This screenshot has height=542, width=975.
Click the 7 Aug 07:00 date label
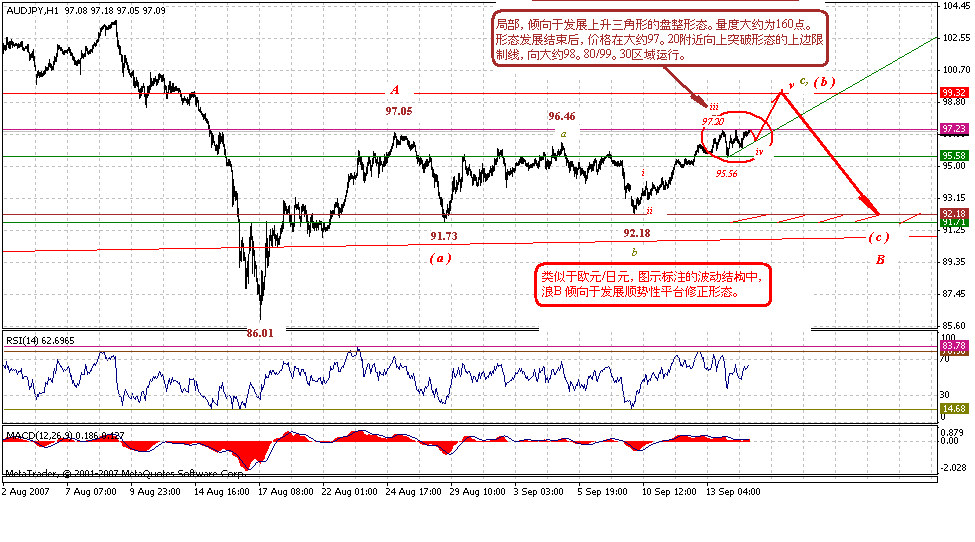pos(91,492)
